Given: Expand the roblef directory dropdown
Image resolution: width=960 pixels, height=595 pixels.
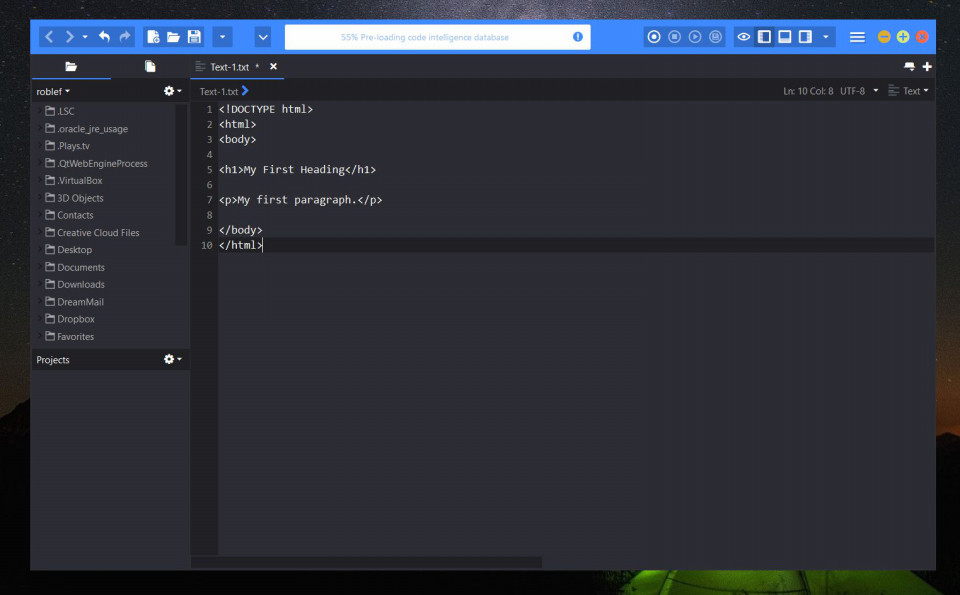Looking at the screenshot, I should tap(53, 91).
